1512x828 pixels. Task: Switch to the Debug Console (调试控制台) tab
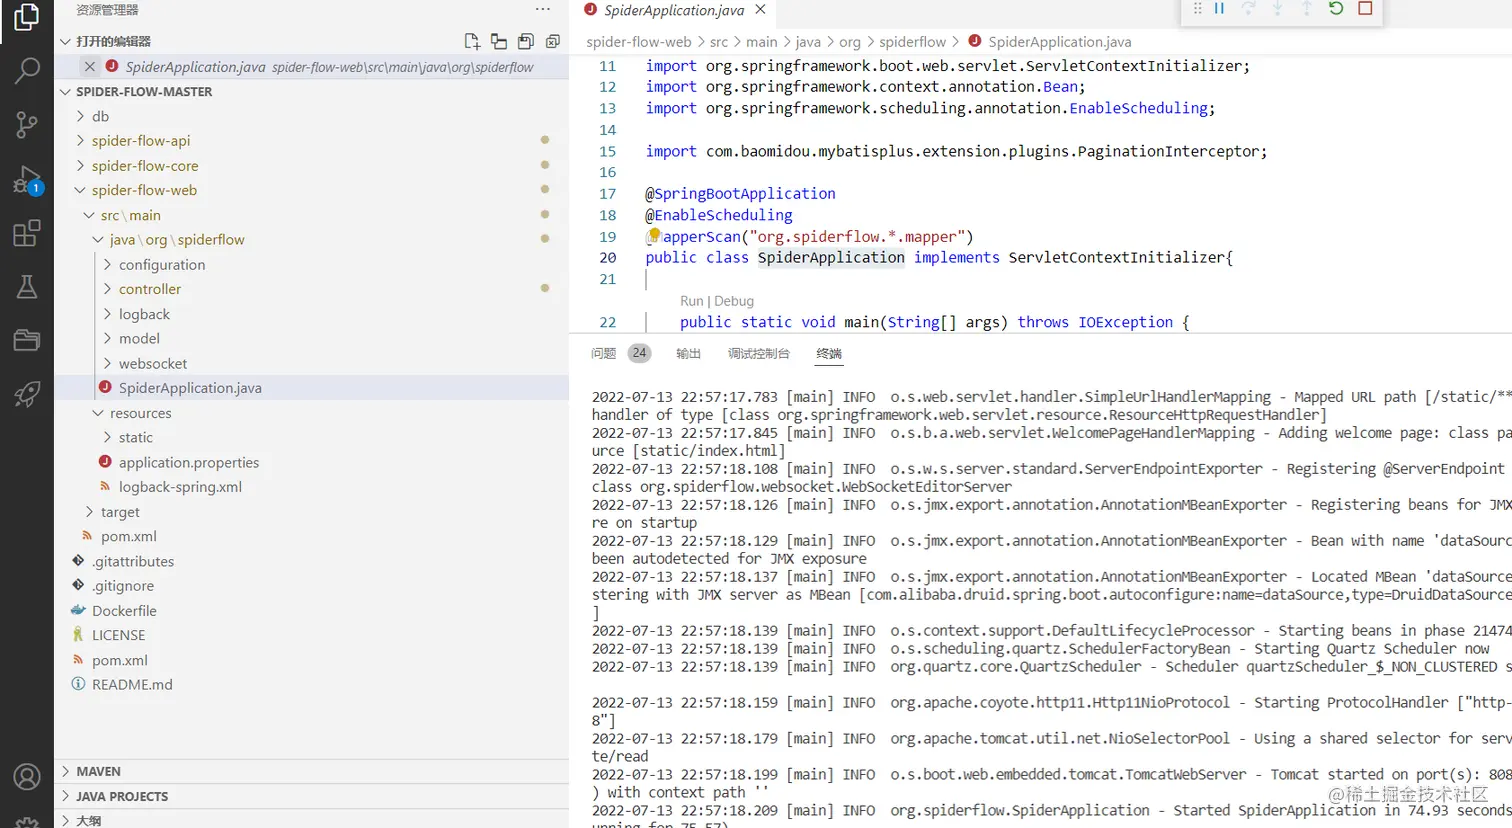(758, 353)
